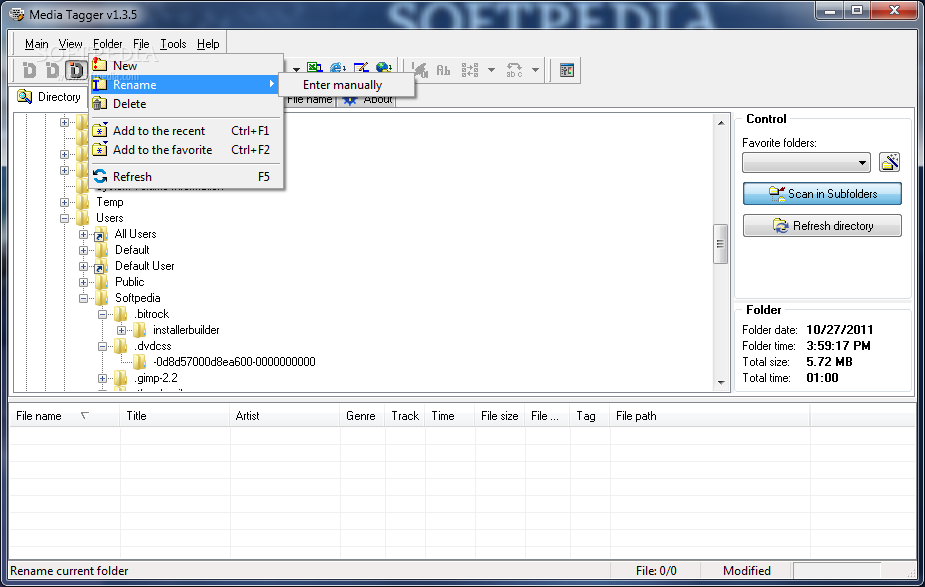
Task: Click the Refresh directory button
Action: click(x=822, y=225)
